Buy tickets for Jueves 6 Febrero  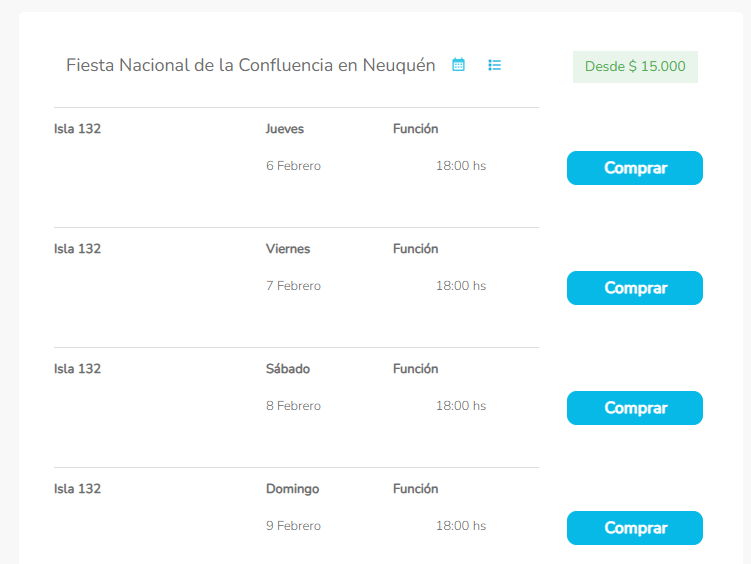click(x=634, y=168)
